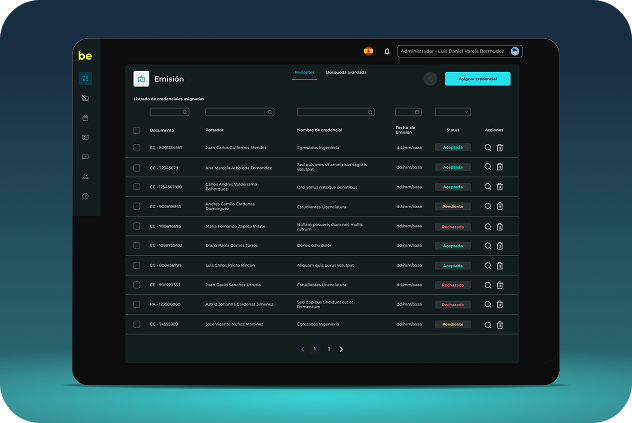Select checkbox for Andres Camilo Cardenas row
This screenshot has width=632, height=423.
(x=137, y=206)
